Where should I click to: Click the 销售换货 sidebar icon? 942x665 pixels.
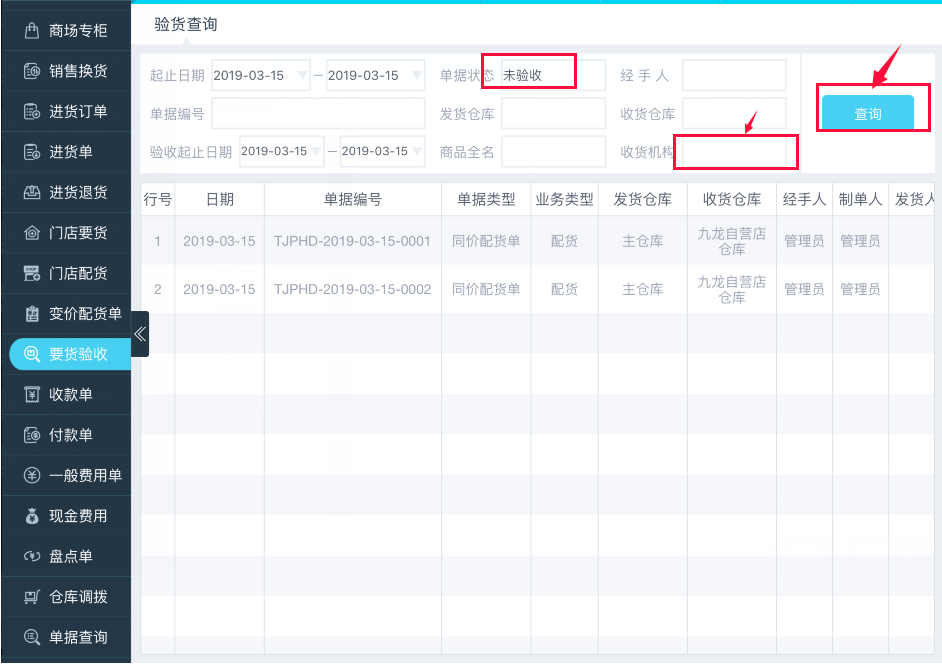32,71
